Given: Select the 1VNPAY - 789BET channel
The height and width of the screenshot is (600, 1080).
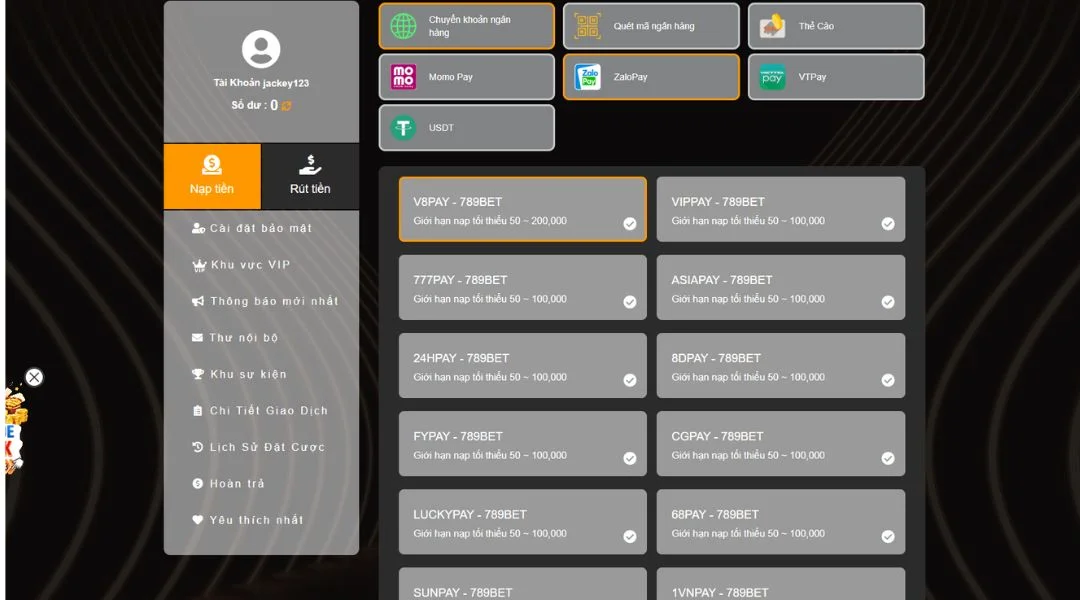Looking at the screenshot, I should (780, 584).
